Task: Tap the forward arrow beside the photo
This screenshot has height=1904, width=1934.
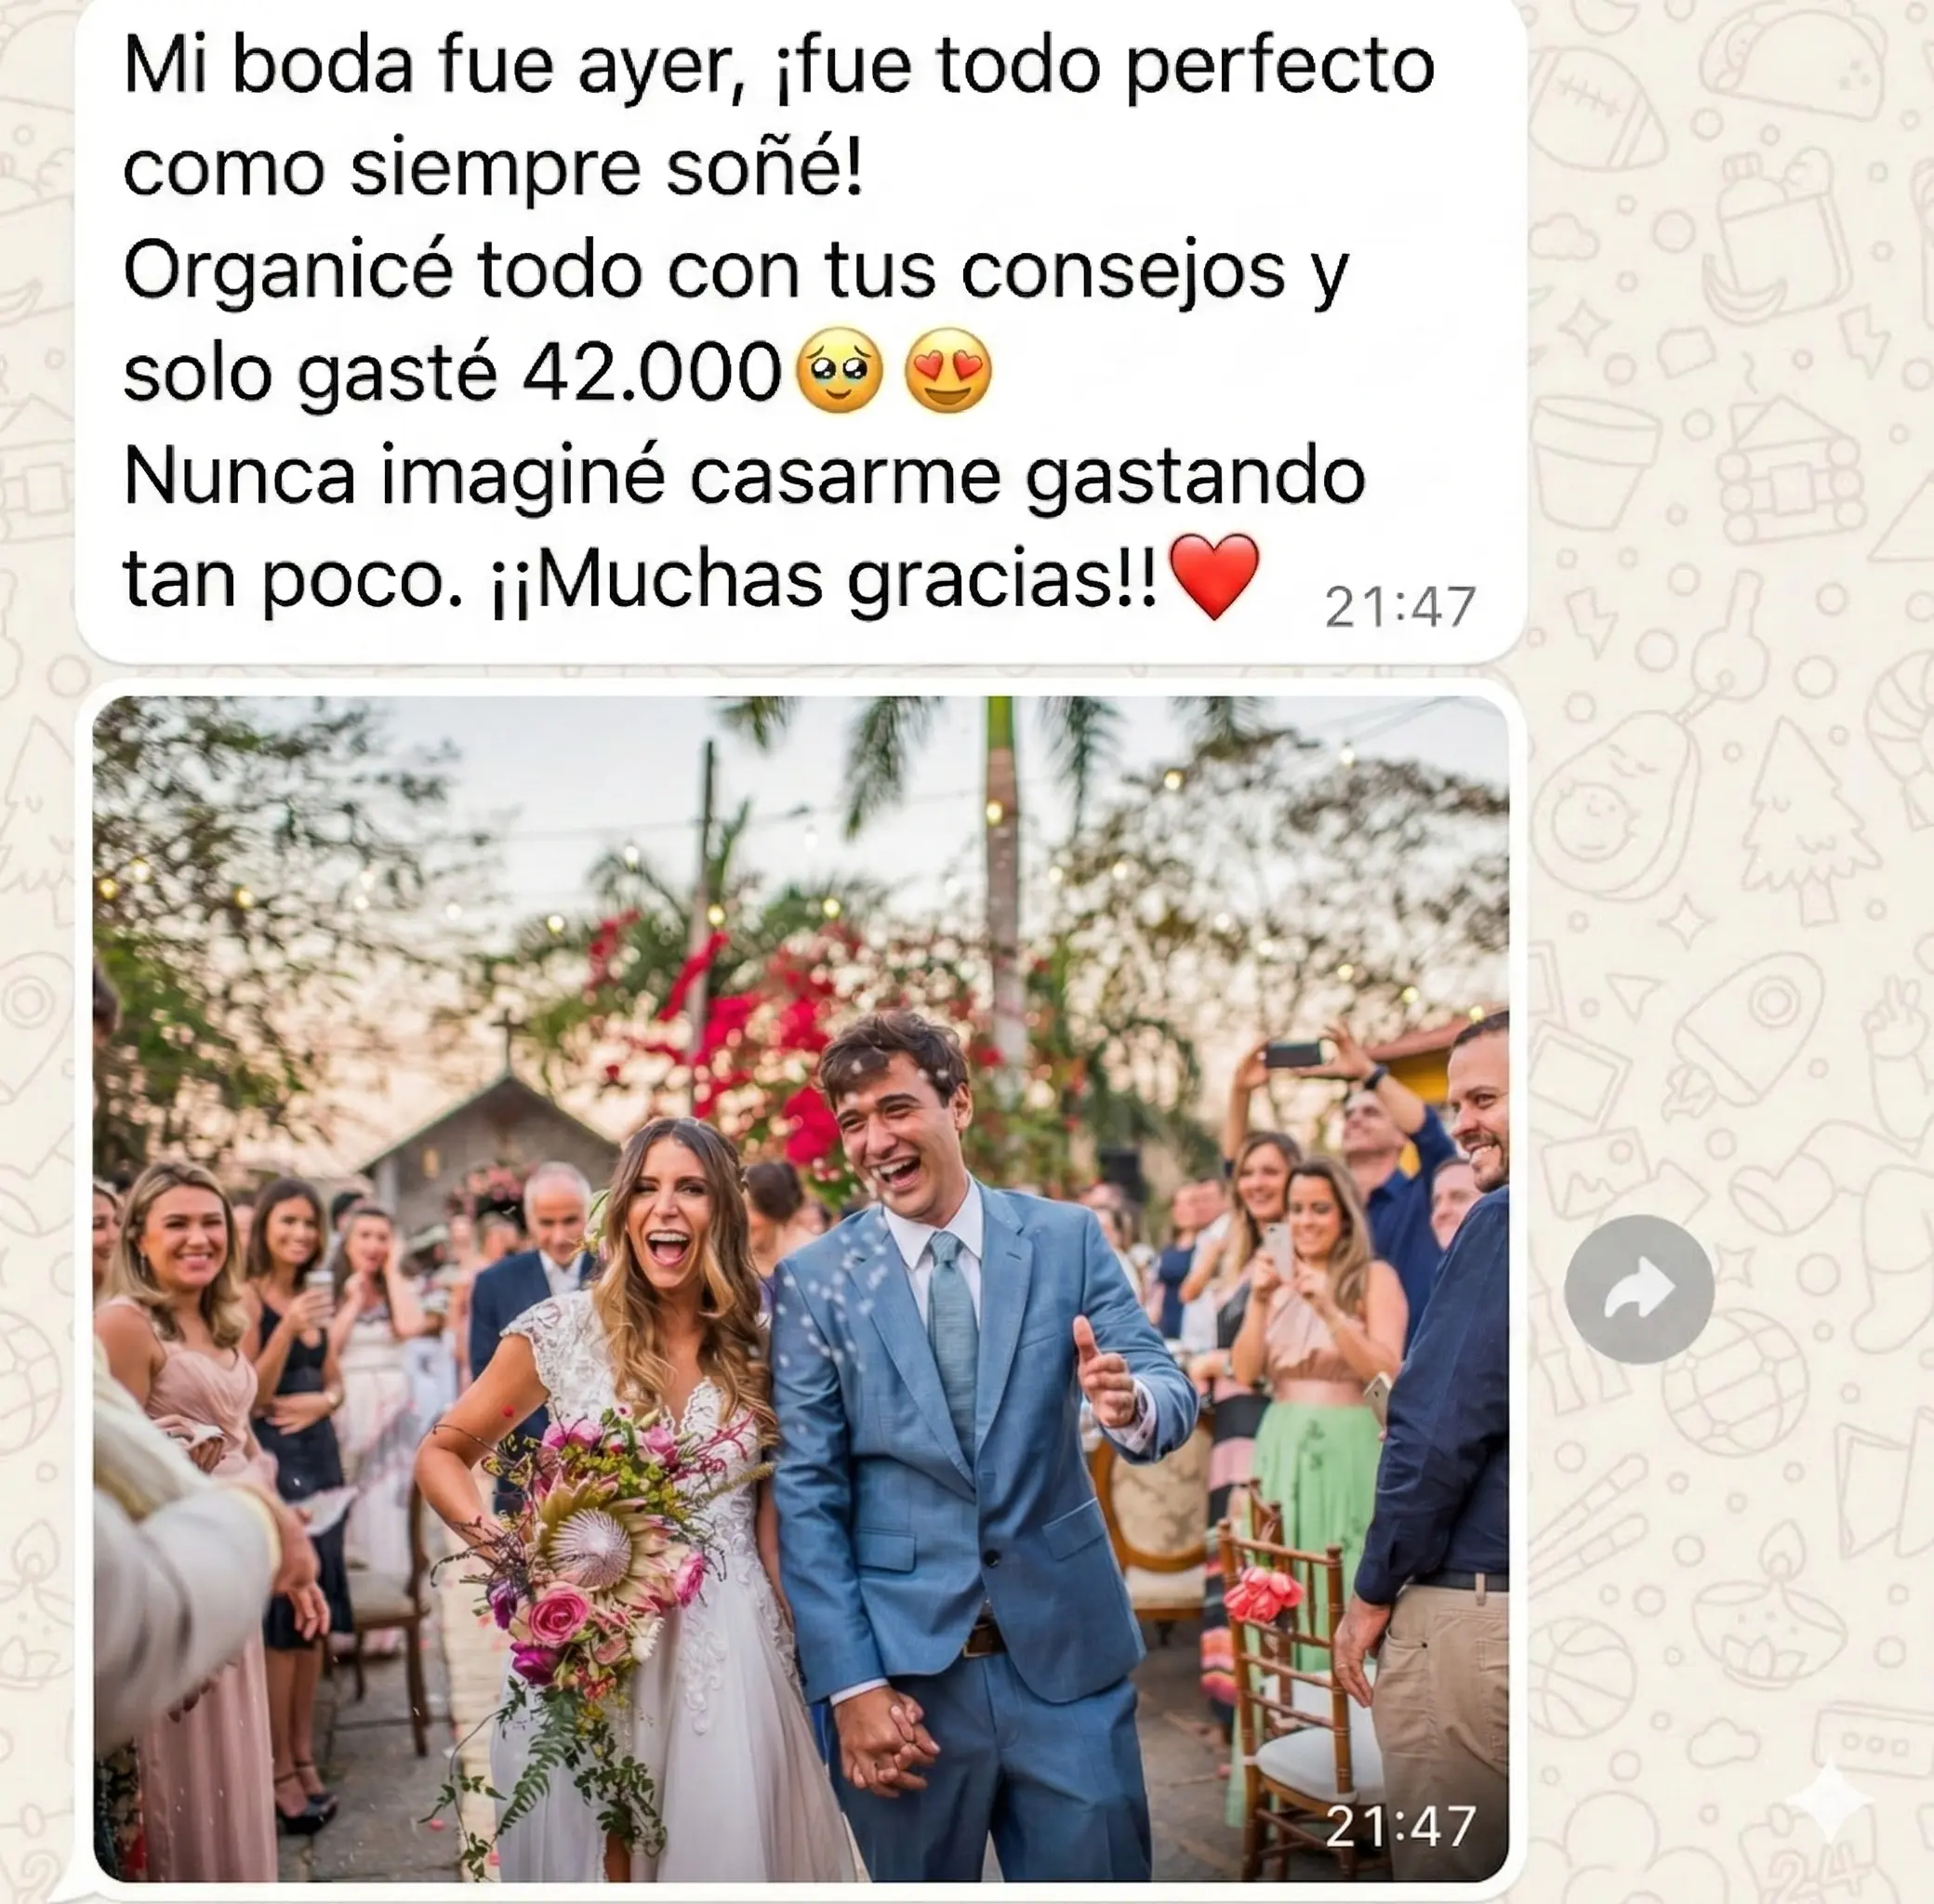Action: tap(1638, 1289)
